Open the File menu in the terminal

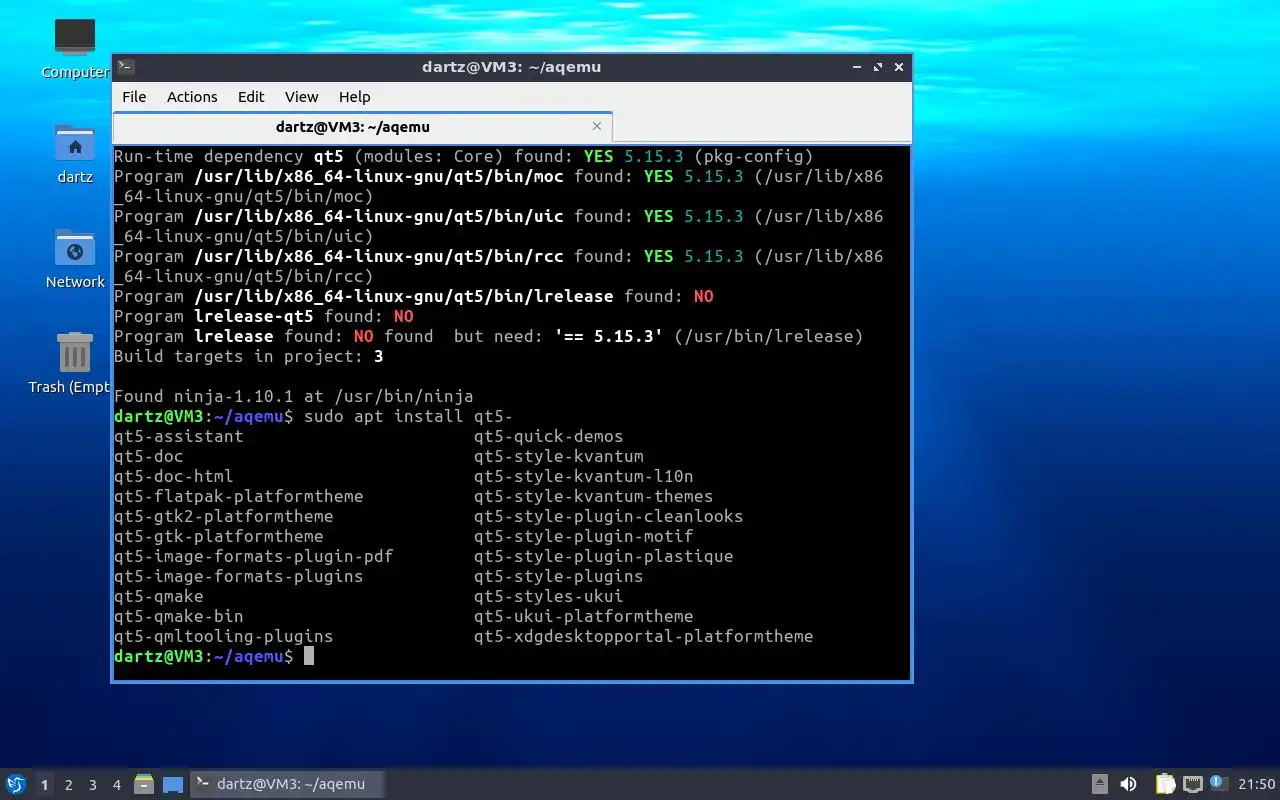pyautogui.click(x=134, y=97)
